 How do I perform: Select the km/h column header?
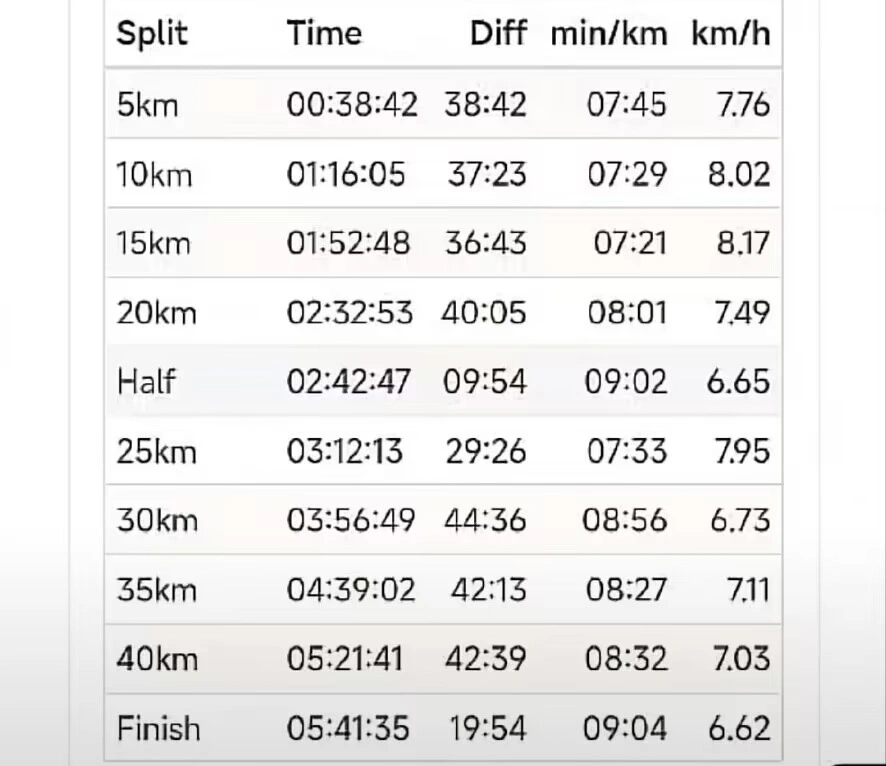[x=730, y=34]
